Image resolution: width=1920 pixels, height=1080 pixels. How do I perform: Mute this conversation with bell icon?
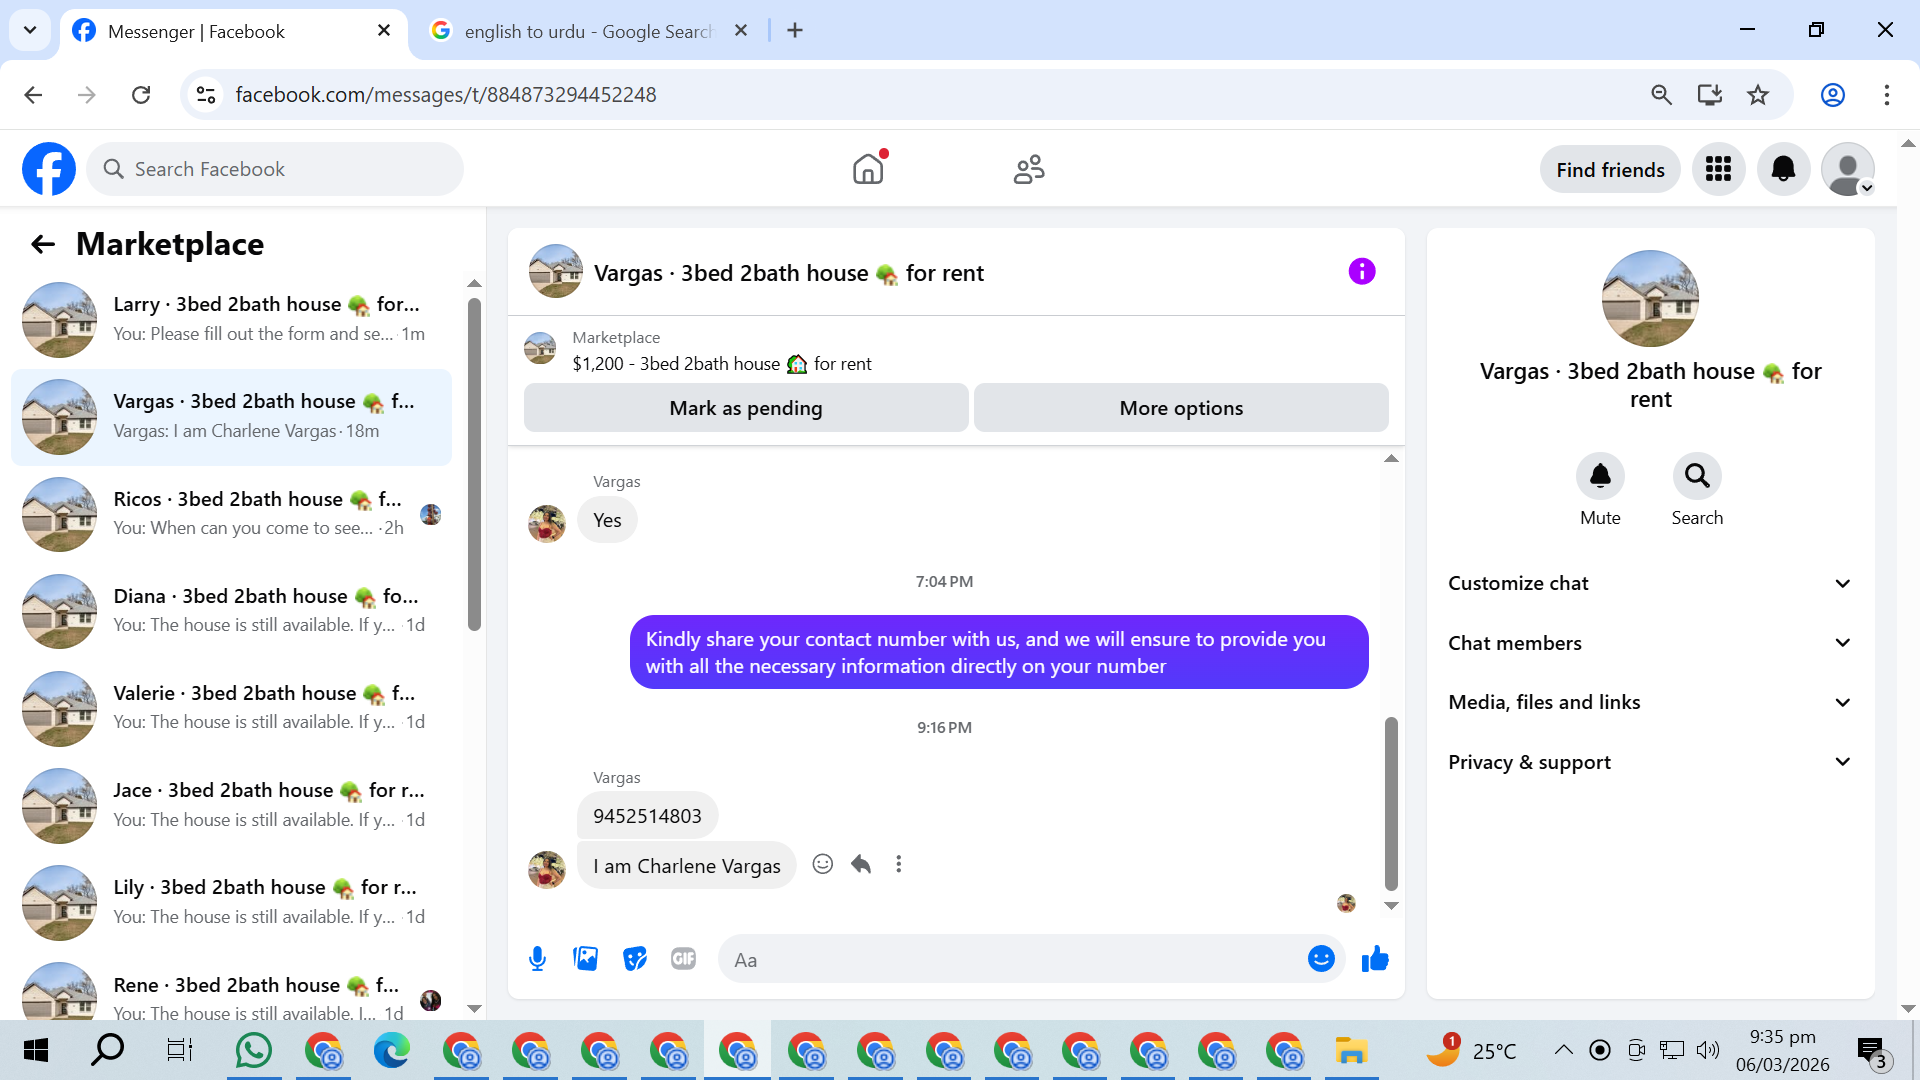(x=1600, y=476)
